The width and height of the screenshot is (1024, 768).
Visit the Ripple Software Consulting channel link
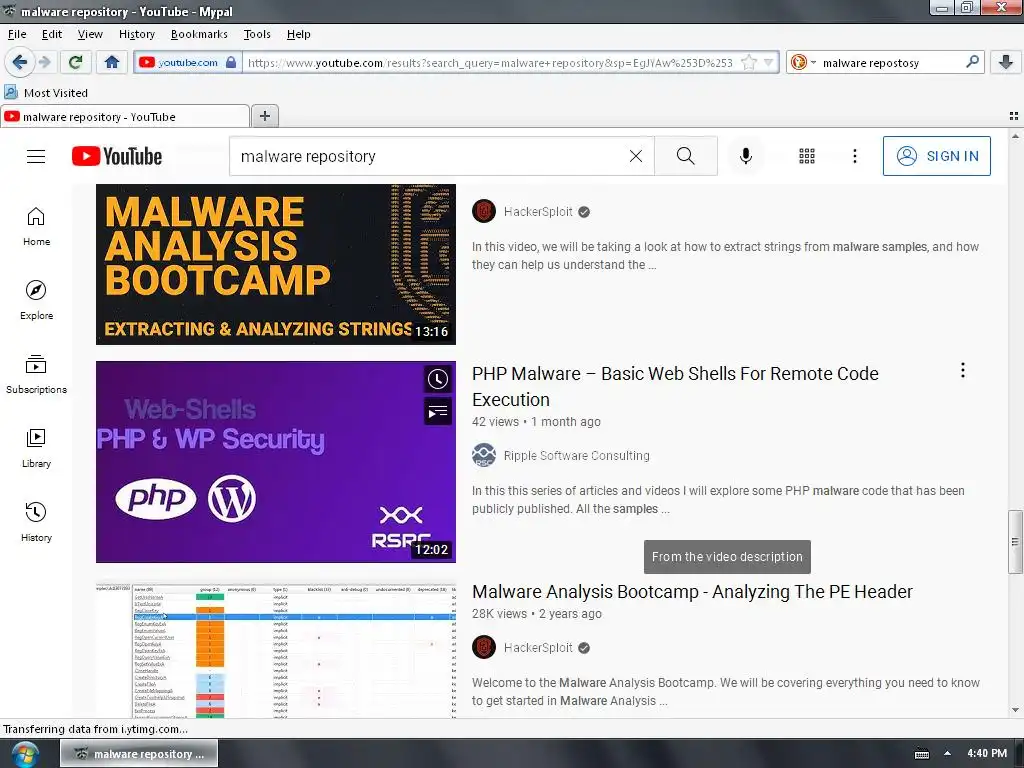[x=576, y=455]
